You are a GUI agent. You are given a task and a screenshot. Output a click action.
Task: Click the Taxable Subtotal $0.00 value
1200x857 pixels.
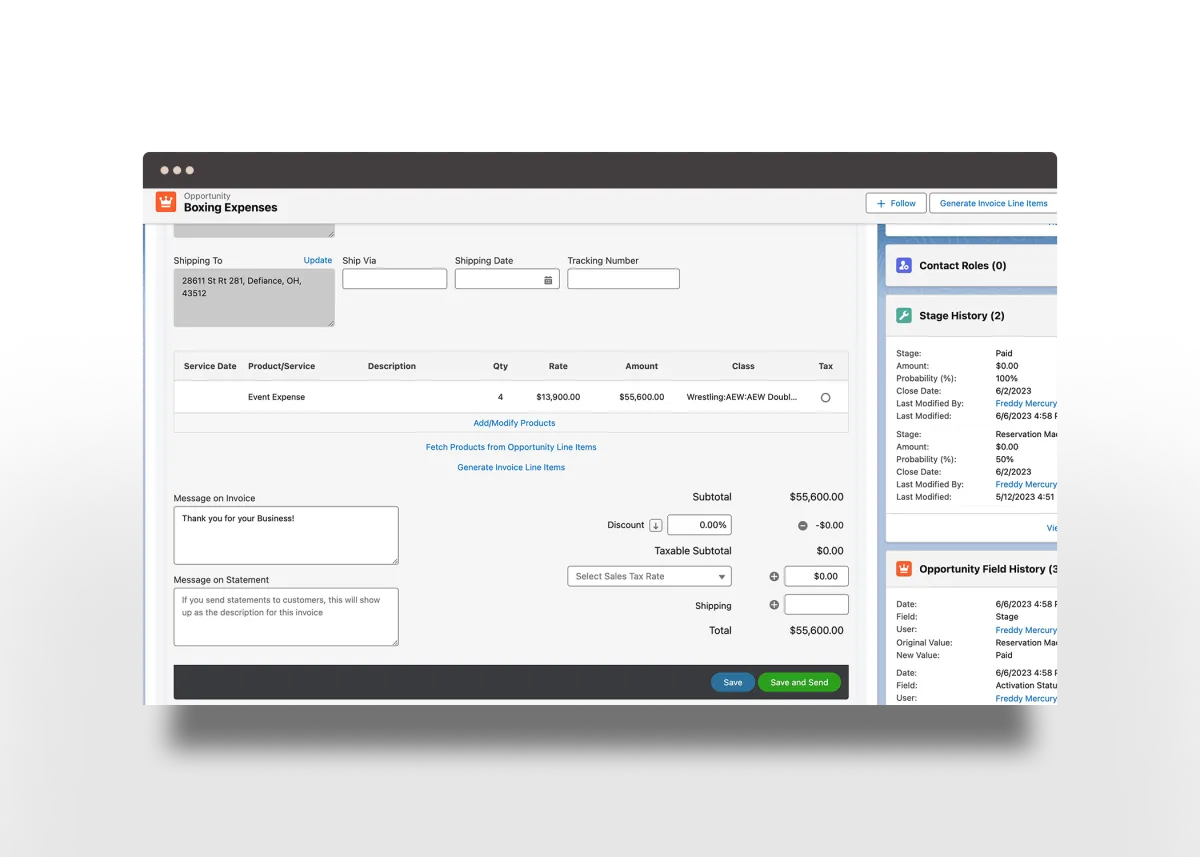830,551
